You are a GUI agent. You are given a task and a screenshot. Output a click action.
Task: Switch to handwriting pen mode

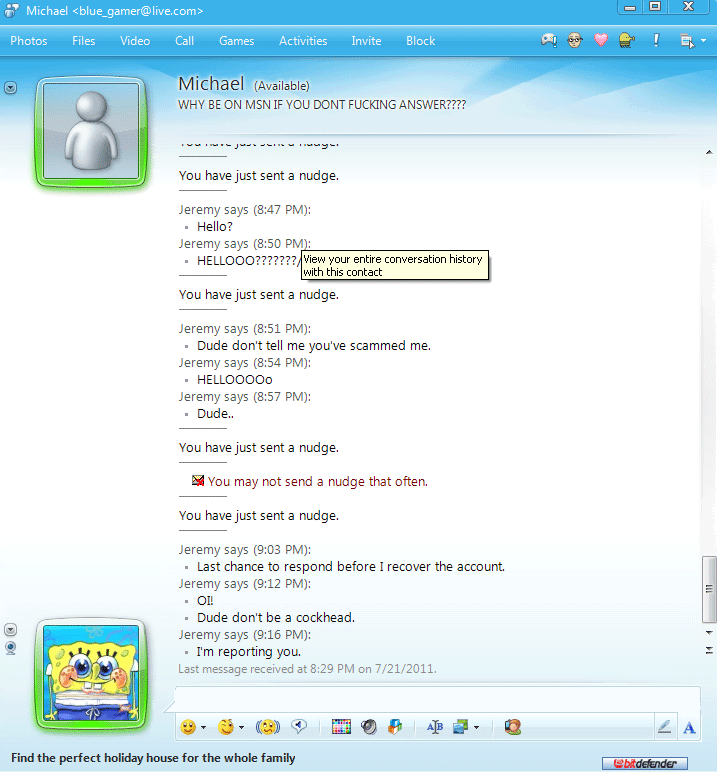(x=664, y=727)
